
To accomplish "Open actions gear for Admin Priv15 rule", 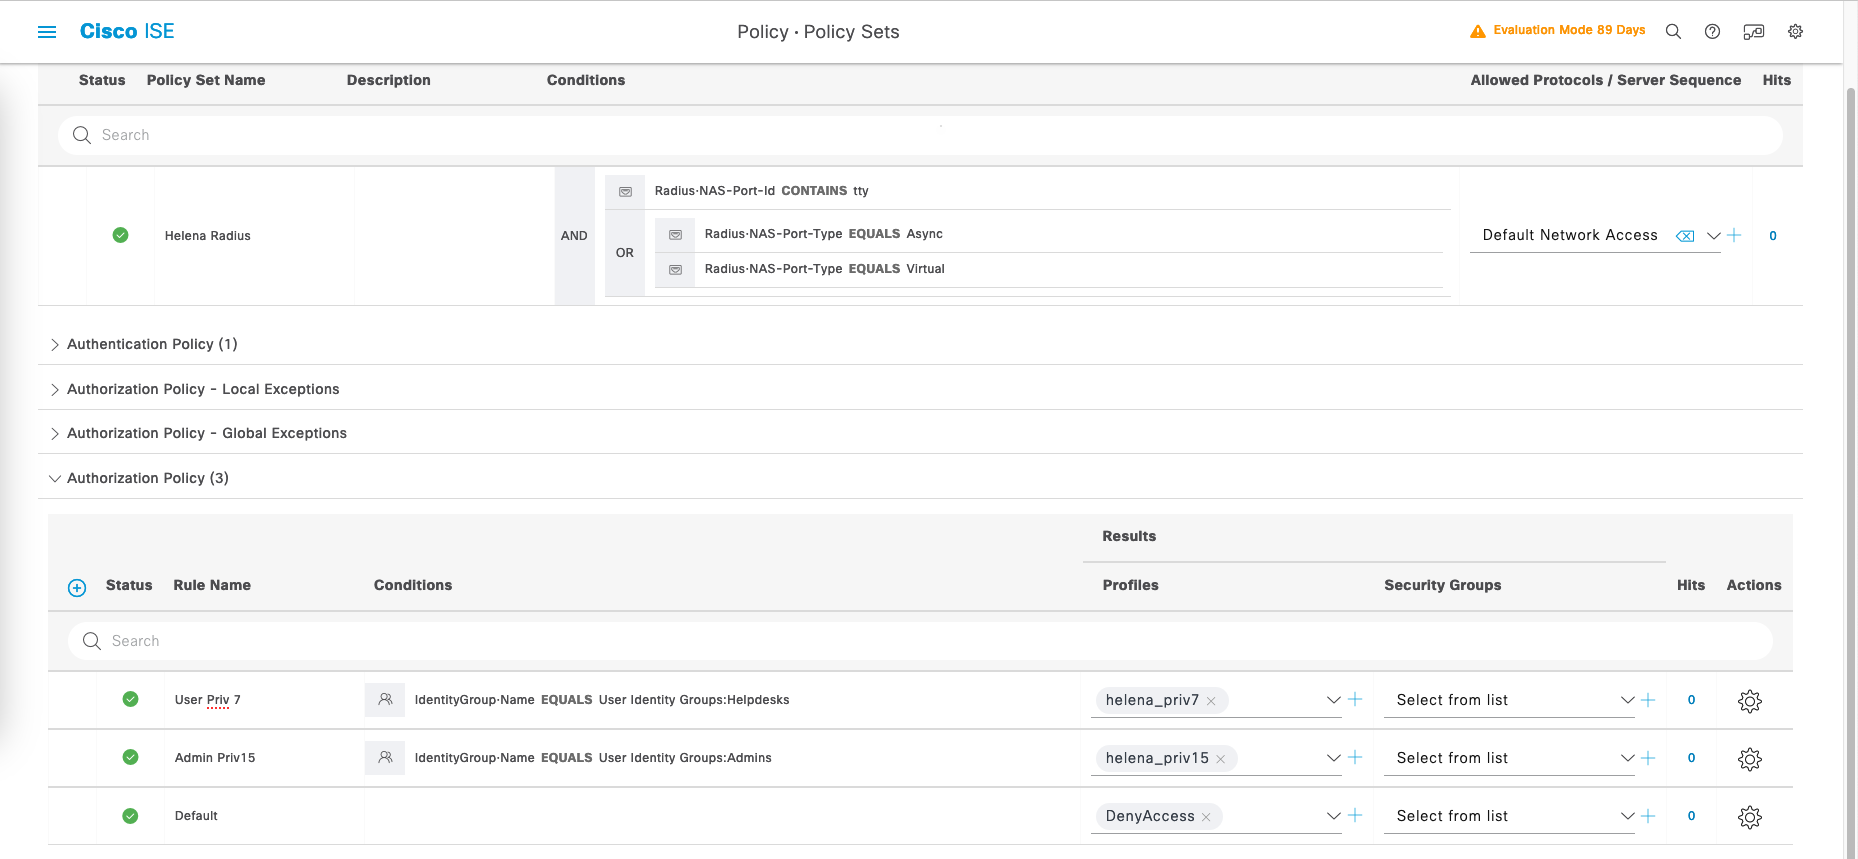I will click(1749, 759).
